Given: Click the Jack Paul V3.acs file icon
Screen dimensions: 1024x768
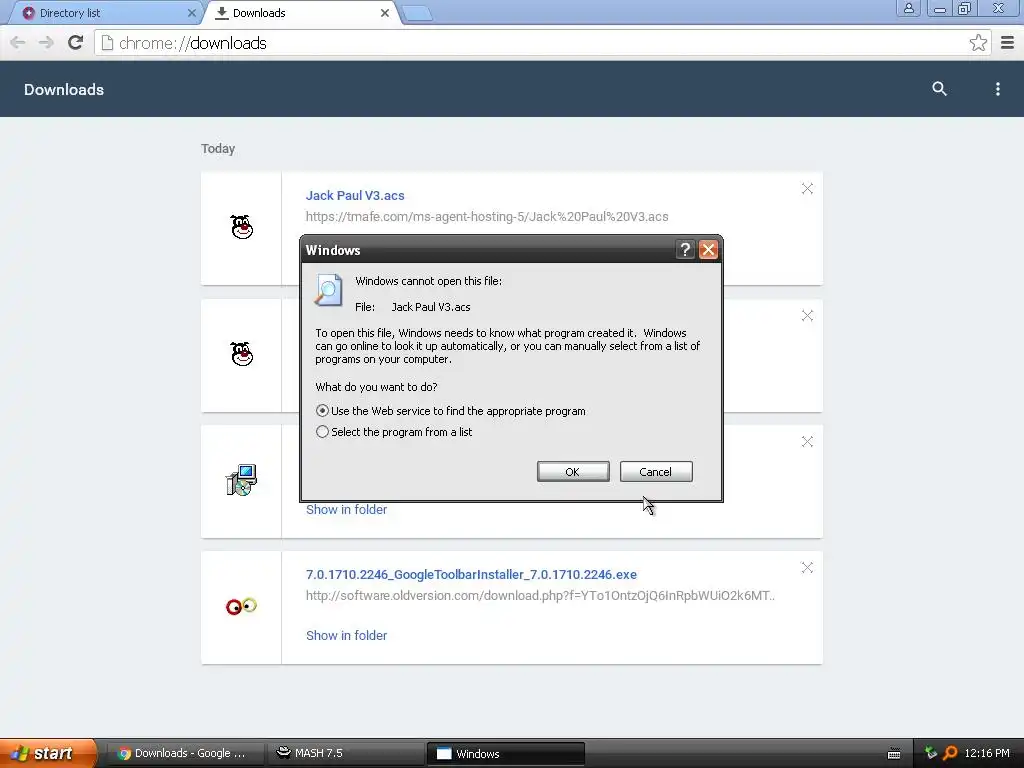Looking at the screenshot, I should coord(242,227).
